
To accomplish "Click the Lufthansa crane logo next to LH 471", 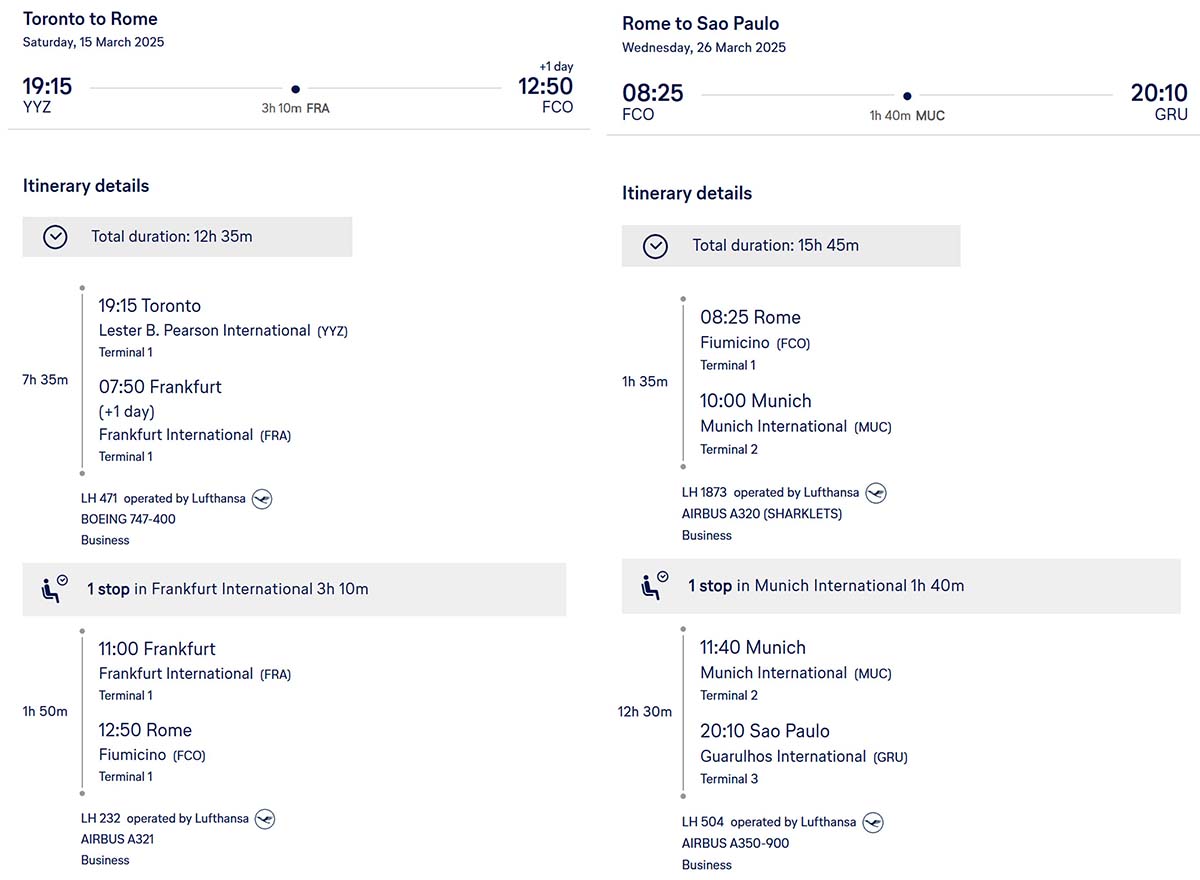I will 262,499.
